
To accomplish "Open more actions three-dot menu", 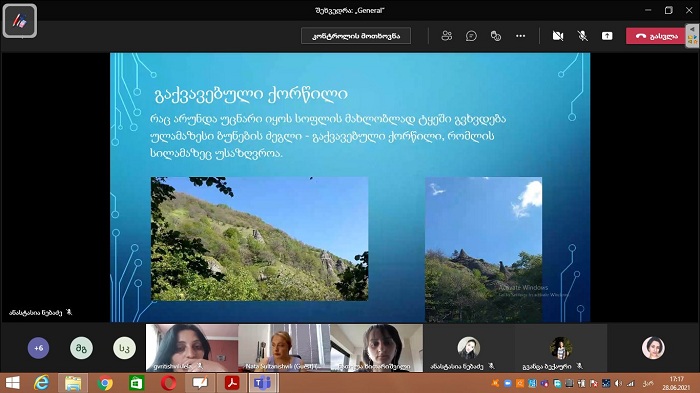I will (521, 36).
